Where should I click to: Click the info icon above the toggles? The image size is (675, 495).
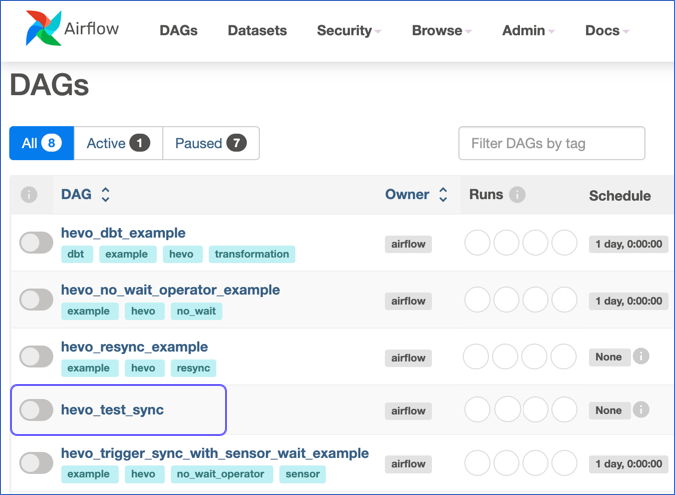click(29, 195)
